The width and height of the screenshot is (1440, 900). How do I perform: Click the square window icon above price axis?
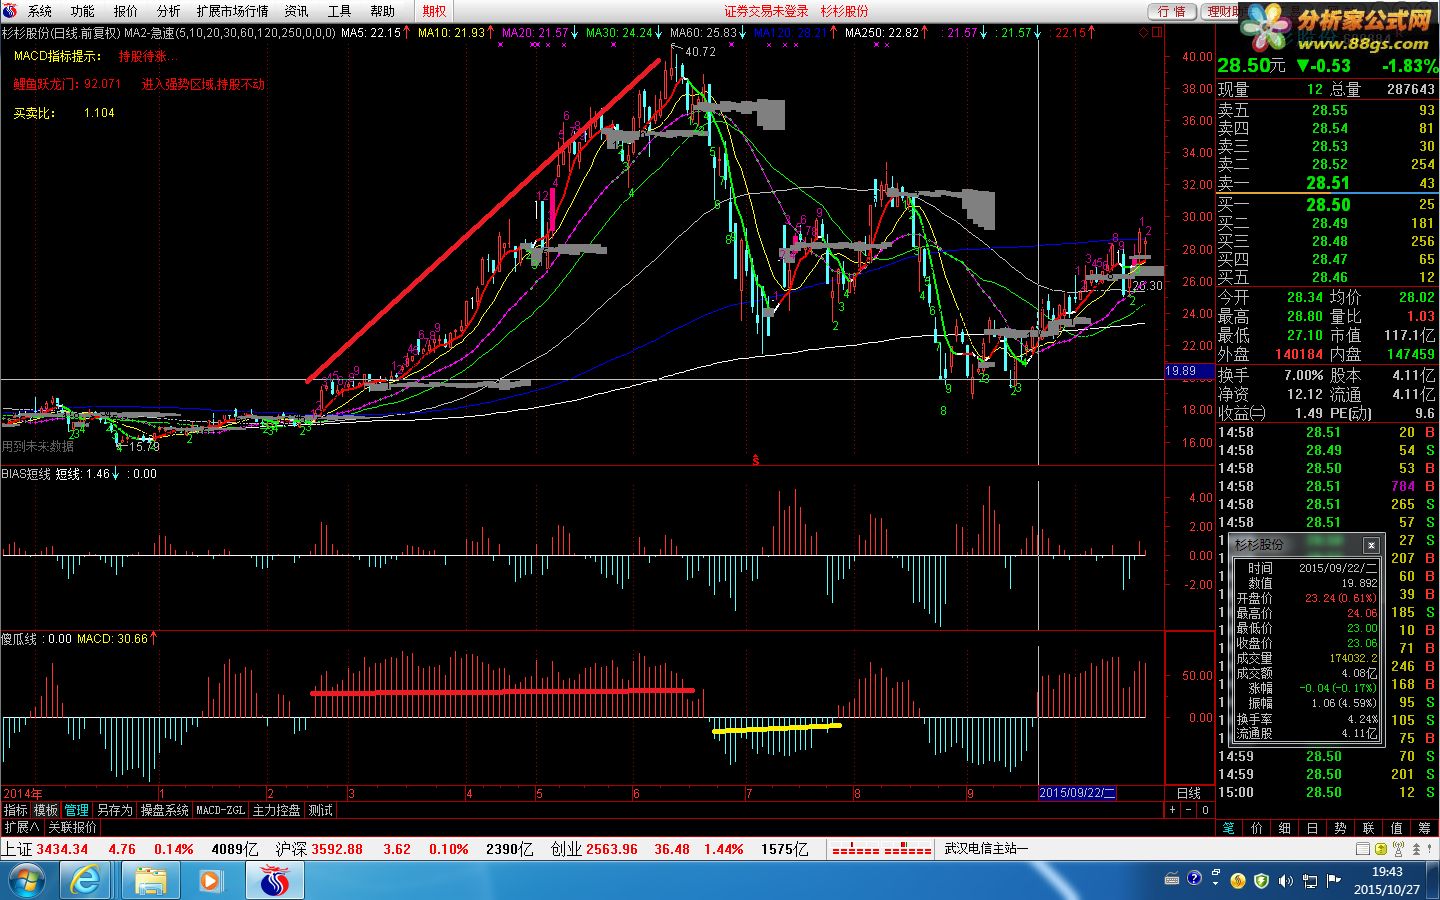[1157, 32]
